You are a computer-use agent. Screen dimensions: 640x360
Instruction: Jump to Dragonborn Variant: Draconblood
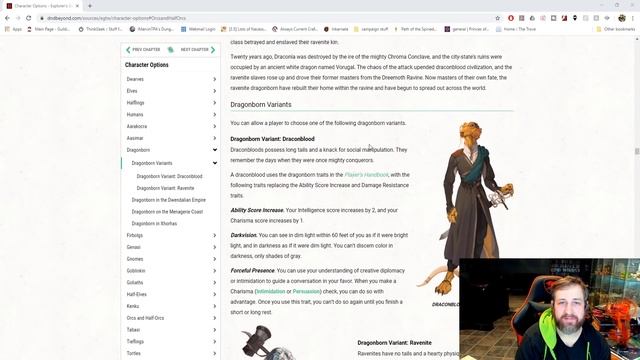(169, 176)
